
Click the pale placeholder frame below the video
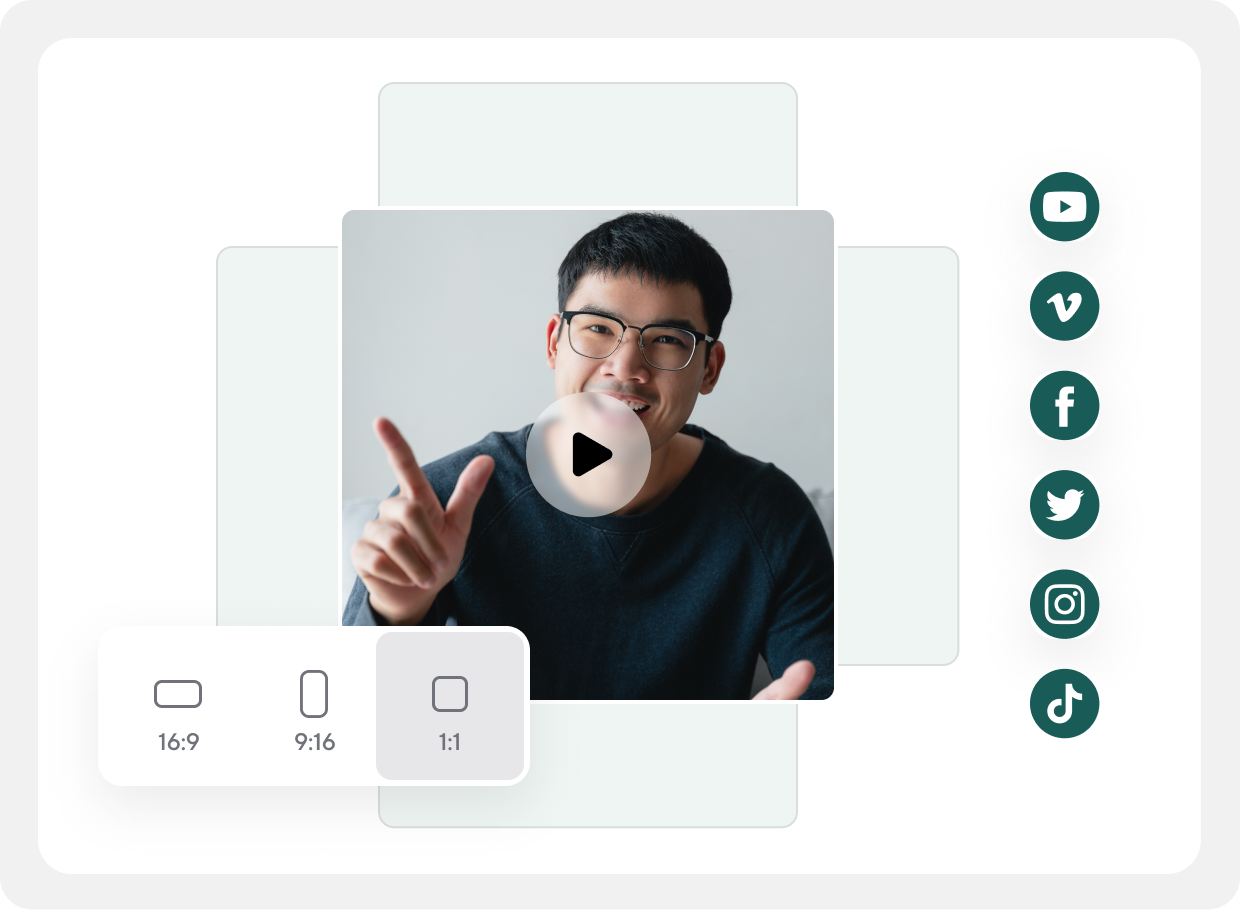point(662,765)
